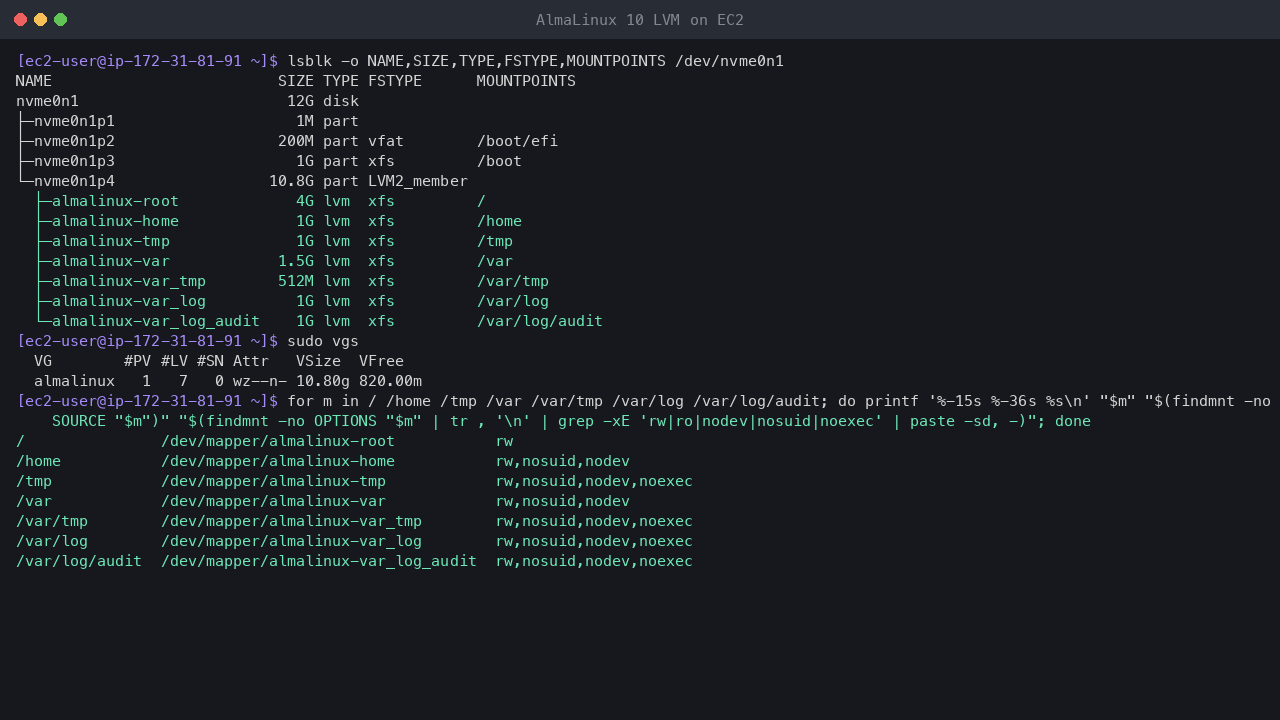Click the "#PV" column header
The height and width of the screenshot is (720, 1280).
(138, 361)
